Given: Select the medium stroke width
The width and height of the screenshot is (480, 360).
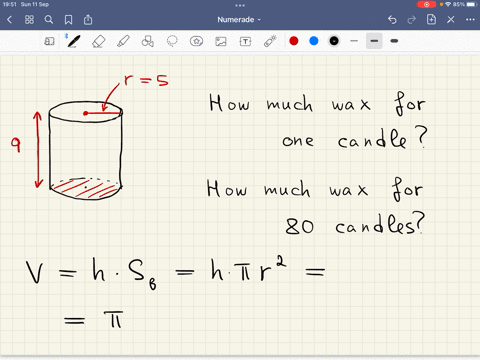Looking at the screenshot, I should tap(374, 41).
